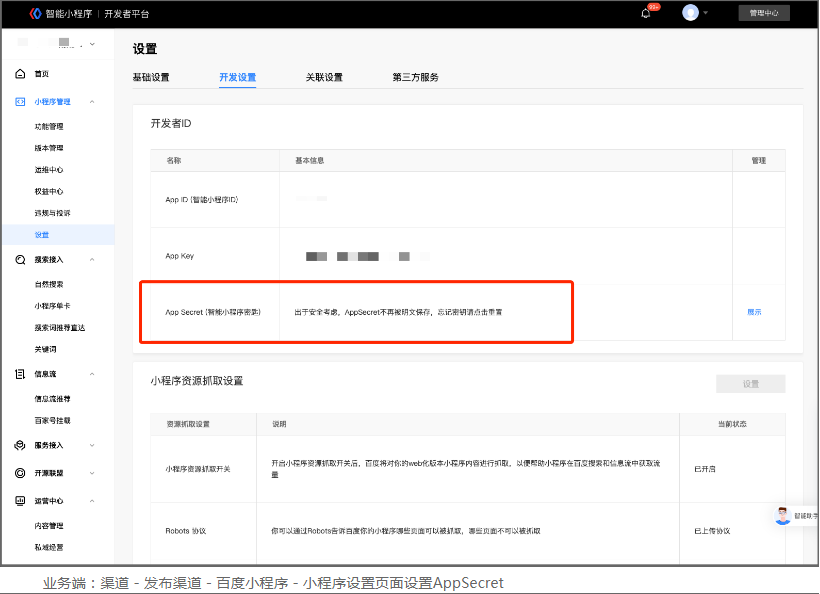Open the floating assistant widget at right edge
Viewport: 820px width, 594px height.
(x=785, y=516)
